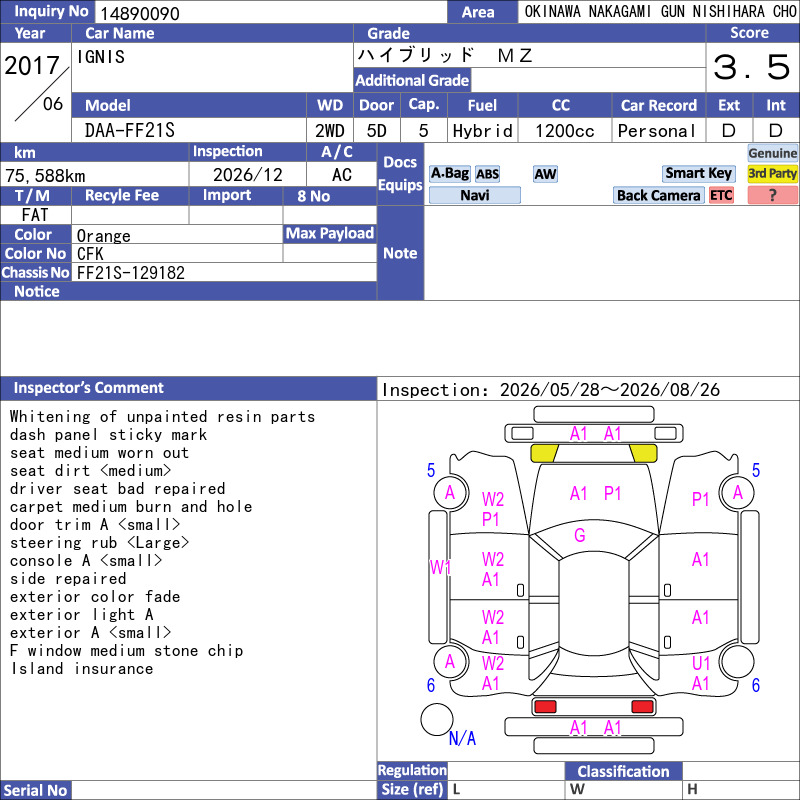The image size is (800, 800).
Task: Toggle the yellow 3rd Party badge
Action: point(772,174)
